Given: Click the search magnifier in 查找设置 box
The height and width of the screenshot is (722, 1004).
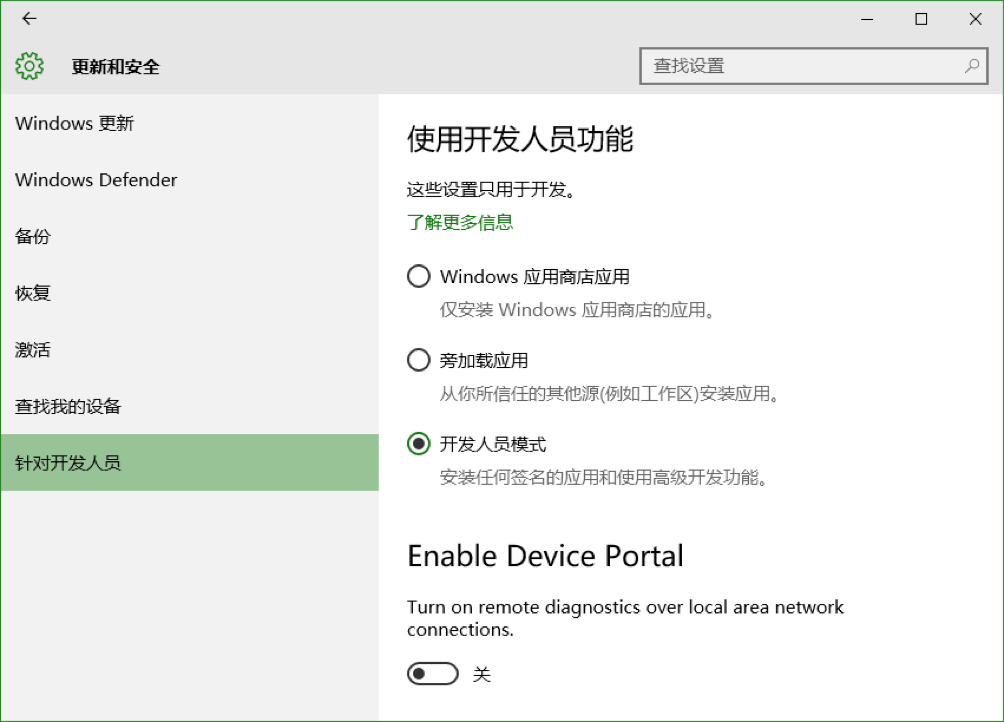Looking at the screenshot, I should 971,64.
